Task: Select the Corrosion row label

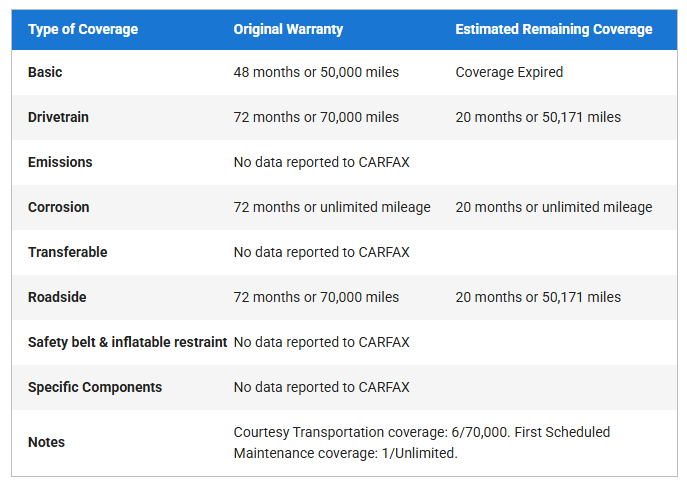Action: pyautogui.click(x=58, y=208)
